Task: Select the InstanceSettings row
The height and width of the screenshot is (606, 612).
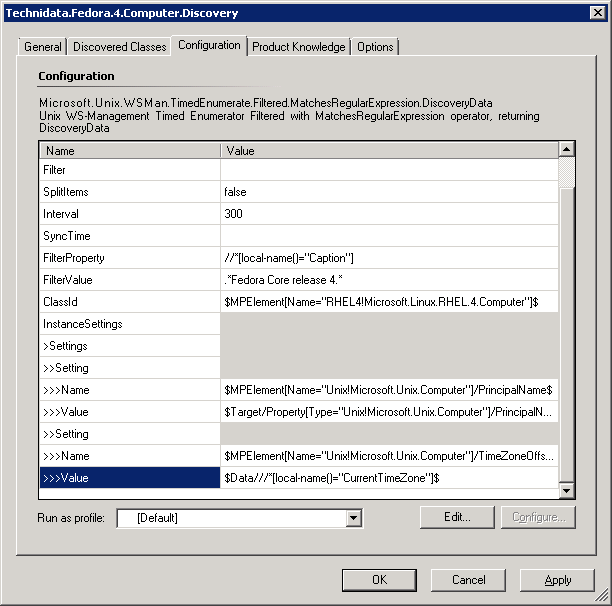Action: point(130,324)
